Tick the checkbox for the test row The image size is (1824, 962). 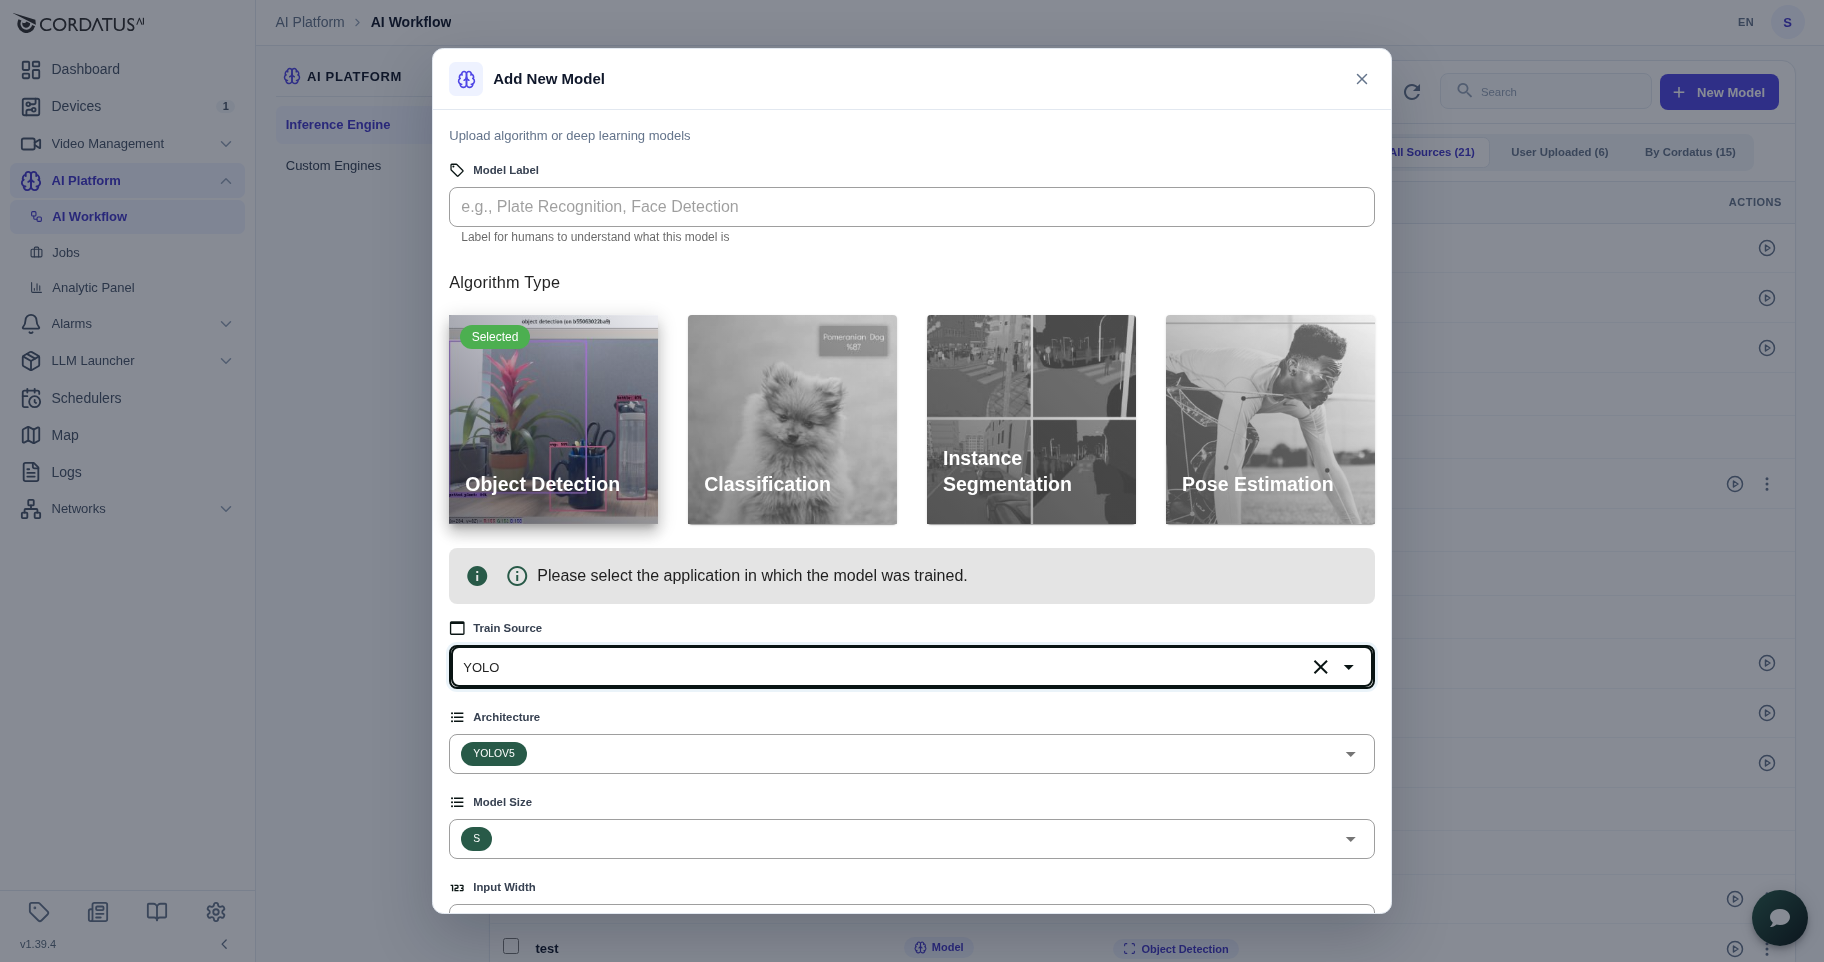[x=511, y=946]
